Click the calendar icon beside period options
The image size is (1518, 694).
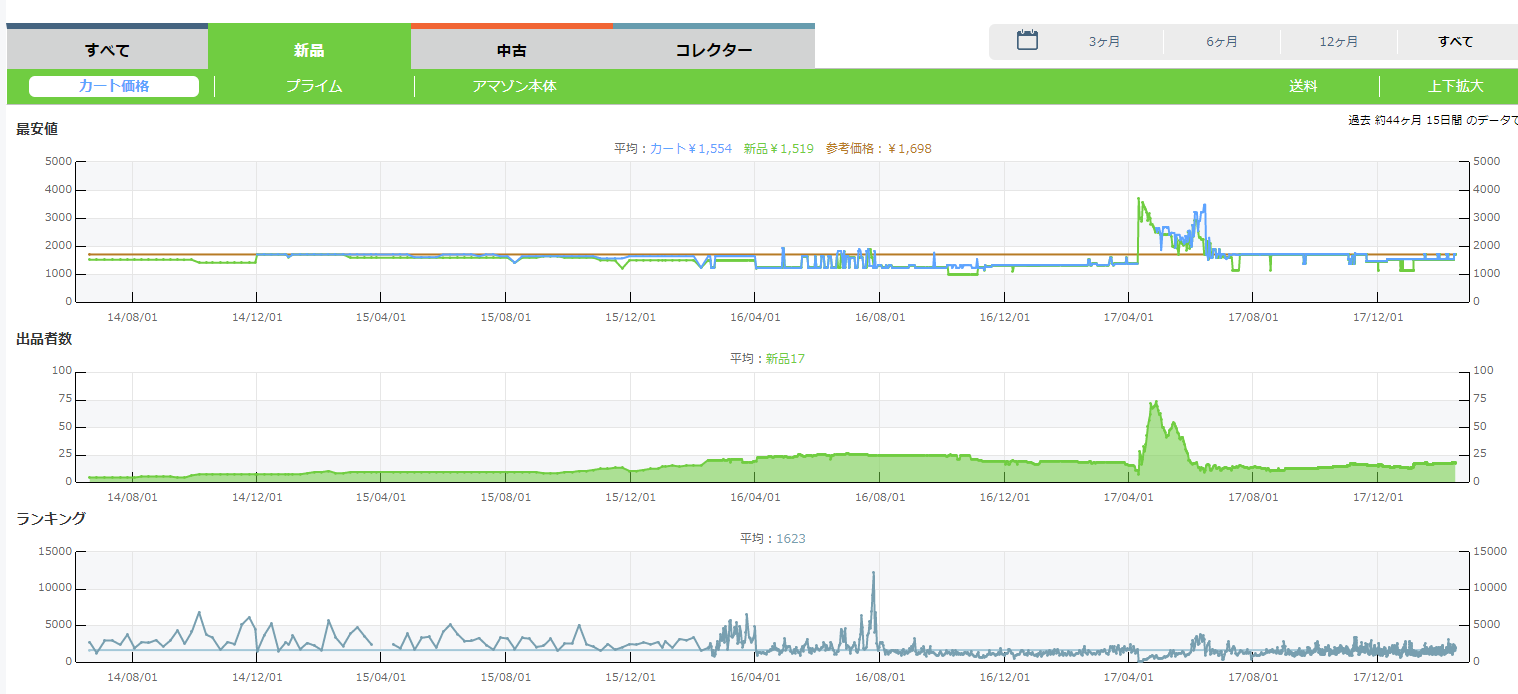(1027, 41)
